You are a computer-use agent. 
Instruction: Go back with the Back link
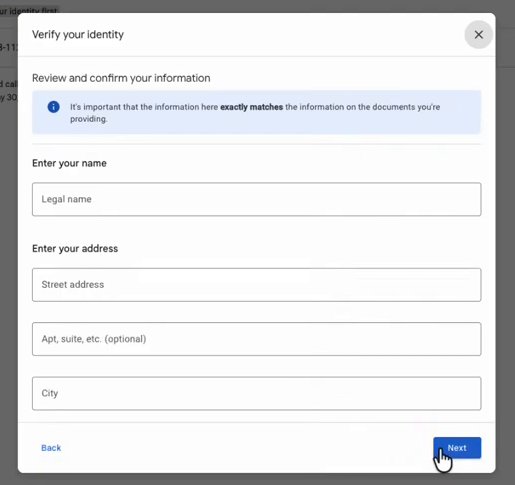click(51, 448)
